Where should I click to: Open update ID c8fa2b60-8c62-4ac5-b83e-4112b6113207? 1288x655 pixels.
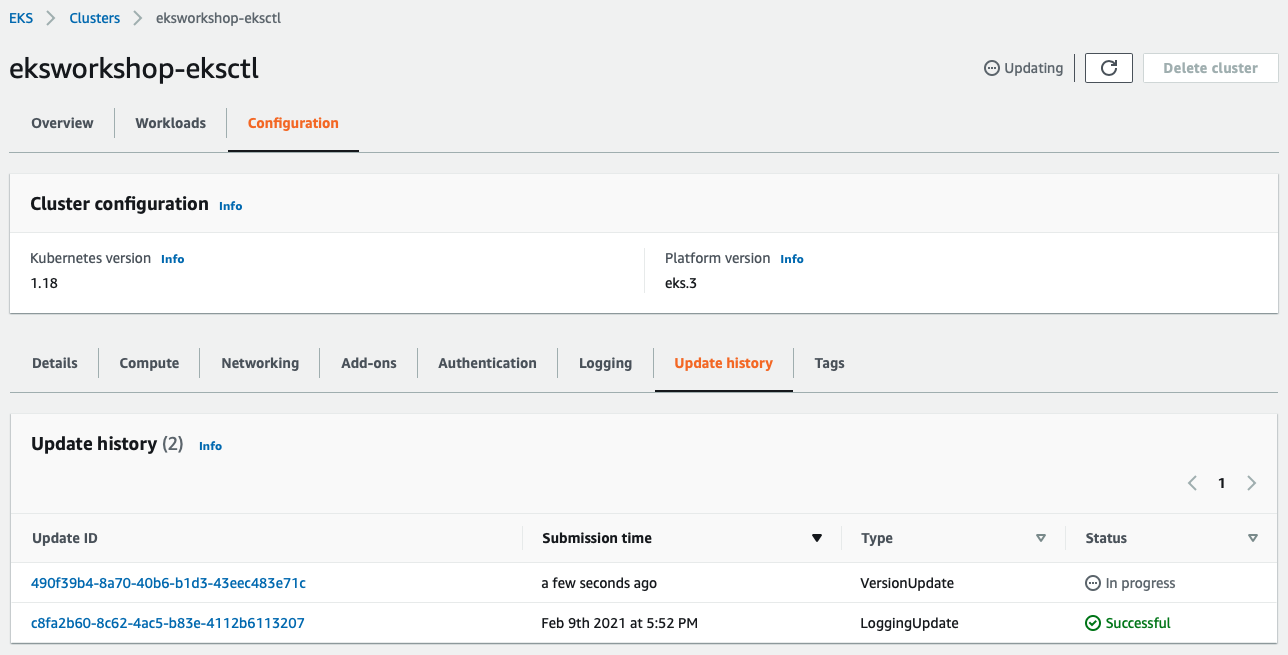click(168, 623)
